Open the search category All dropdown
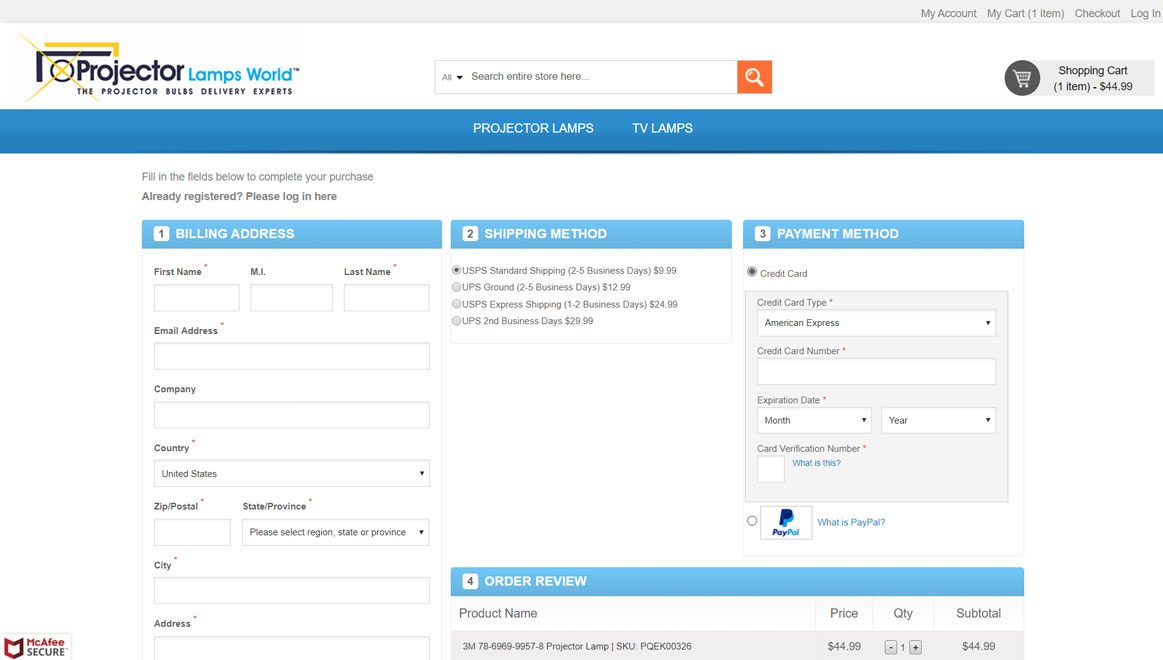 (452, 77)
